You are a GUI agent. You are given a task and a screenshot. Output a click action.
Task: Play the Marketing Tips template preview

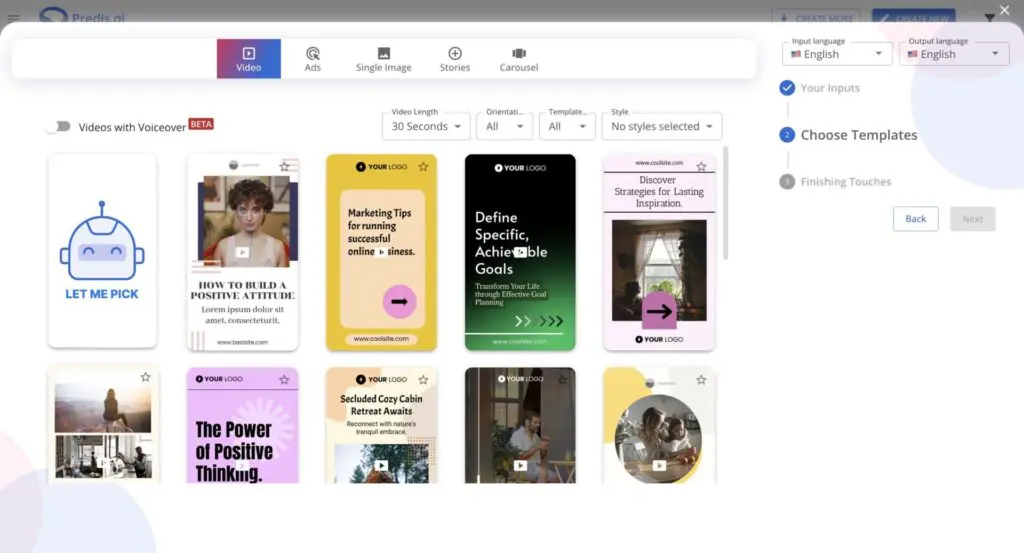pos(381,251)
